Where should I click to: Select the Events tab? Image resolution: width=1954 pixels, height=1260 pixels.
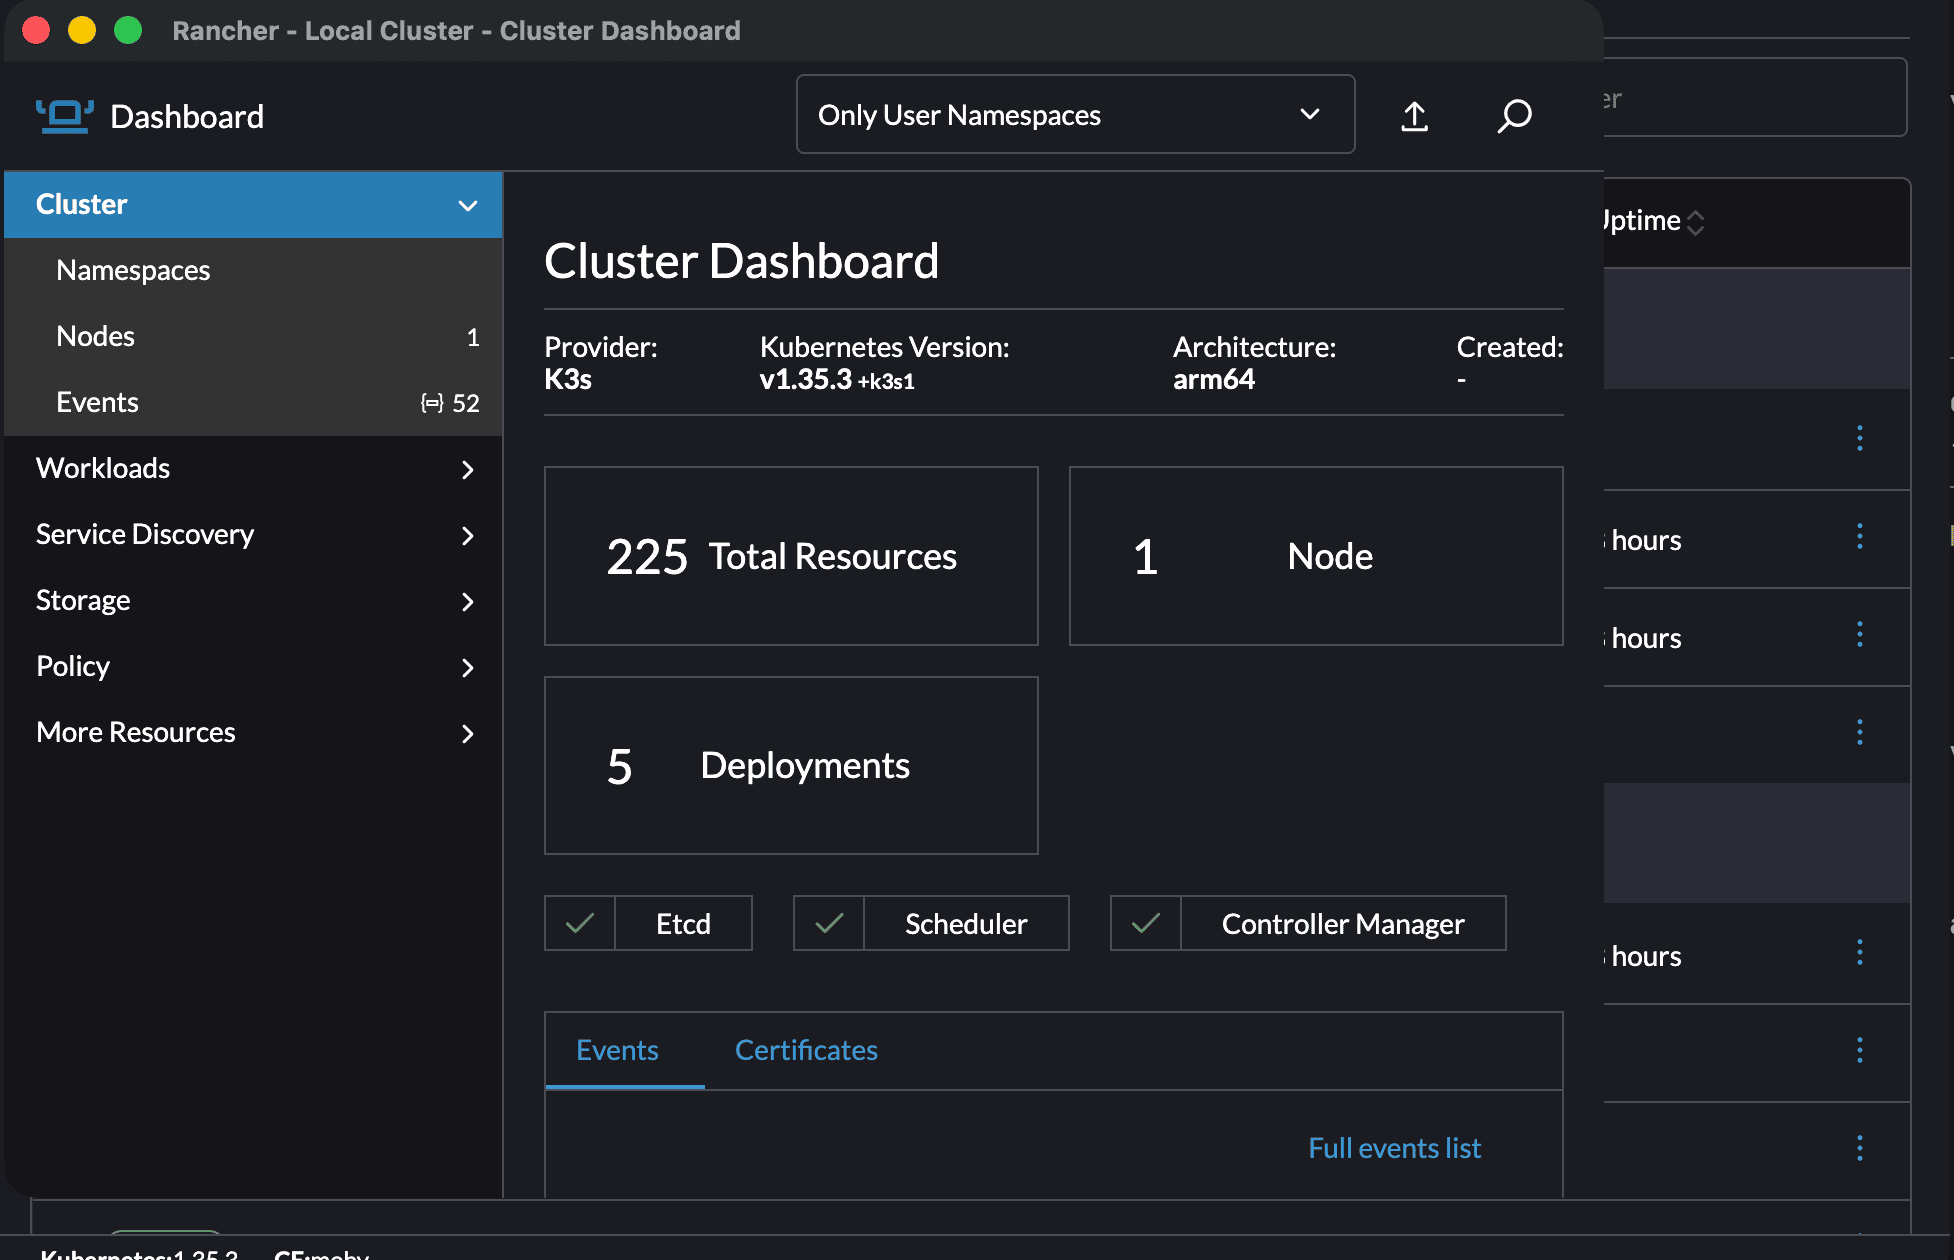617,1050
